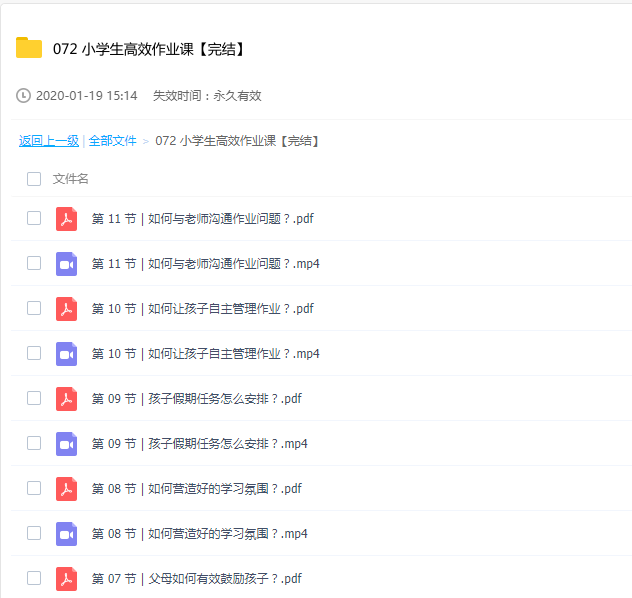The height and width of the screenshot is (598, 632).
Task: Click the folder title 072 小学生高效作业课【完结】 at top
Action: point(149,49)
